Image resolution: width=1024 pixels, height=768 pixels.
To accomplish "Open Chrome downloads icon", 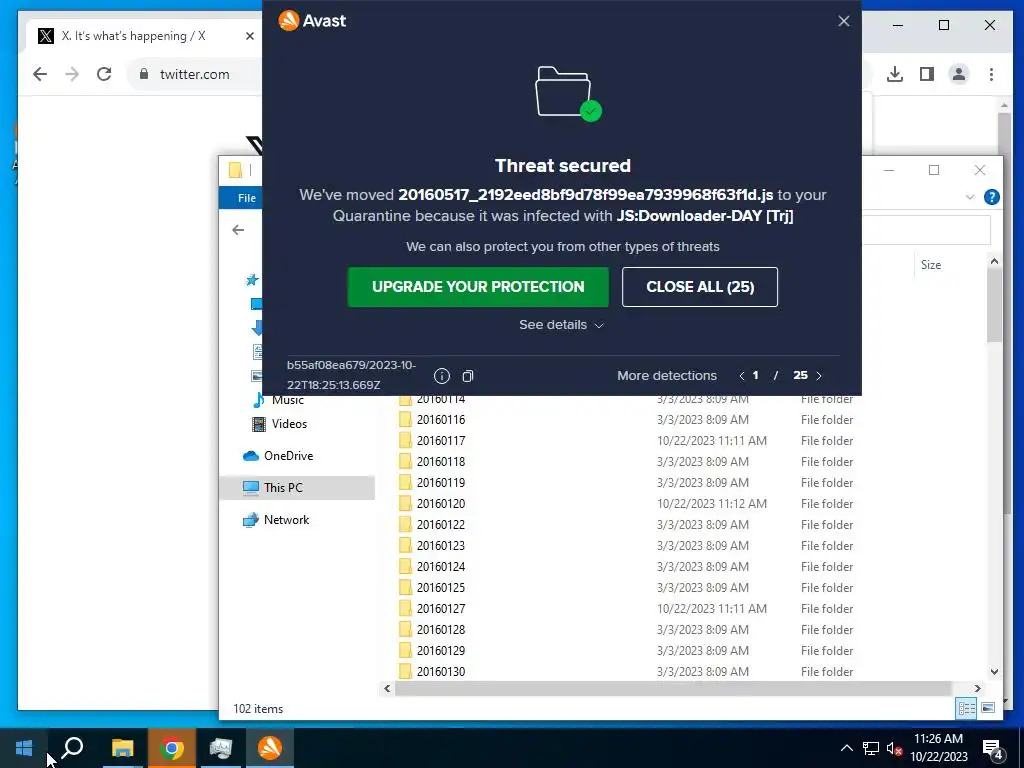I will pyautogui.click(x=895, y=74).
